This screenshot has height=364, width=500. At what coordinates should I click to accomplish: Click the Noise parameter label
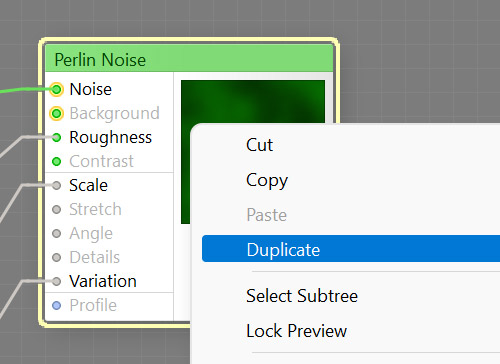(x=91, y=89)
